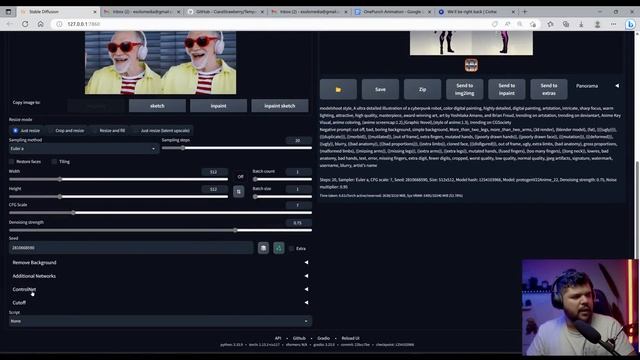Image resolution: width=640 pixels, height=360 pixels.
Task: Open the Gradio footer link
Action: tap(323, 338)
